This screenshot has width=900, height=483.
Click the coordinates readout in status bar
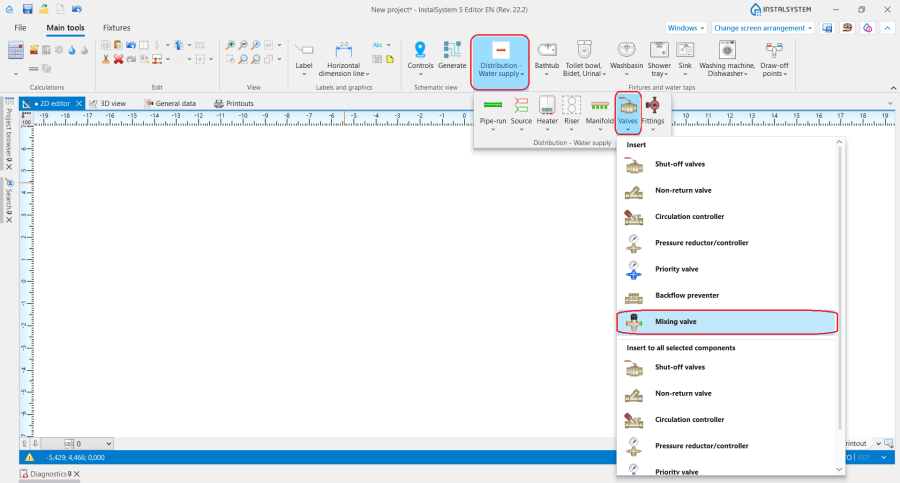[75, 458]
